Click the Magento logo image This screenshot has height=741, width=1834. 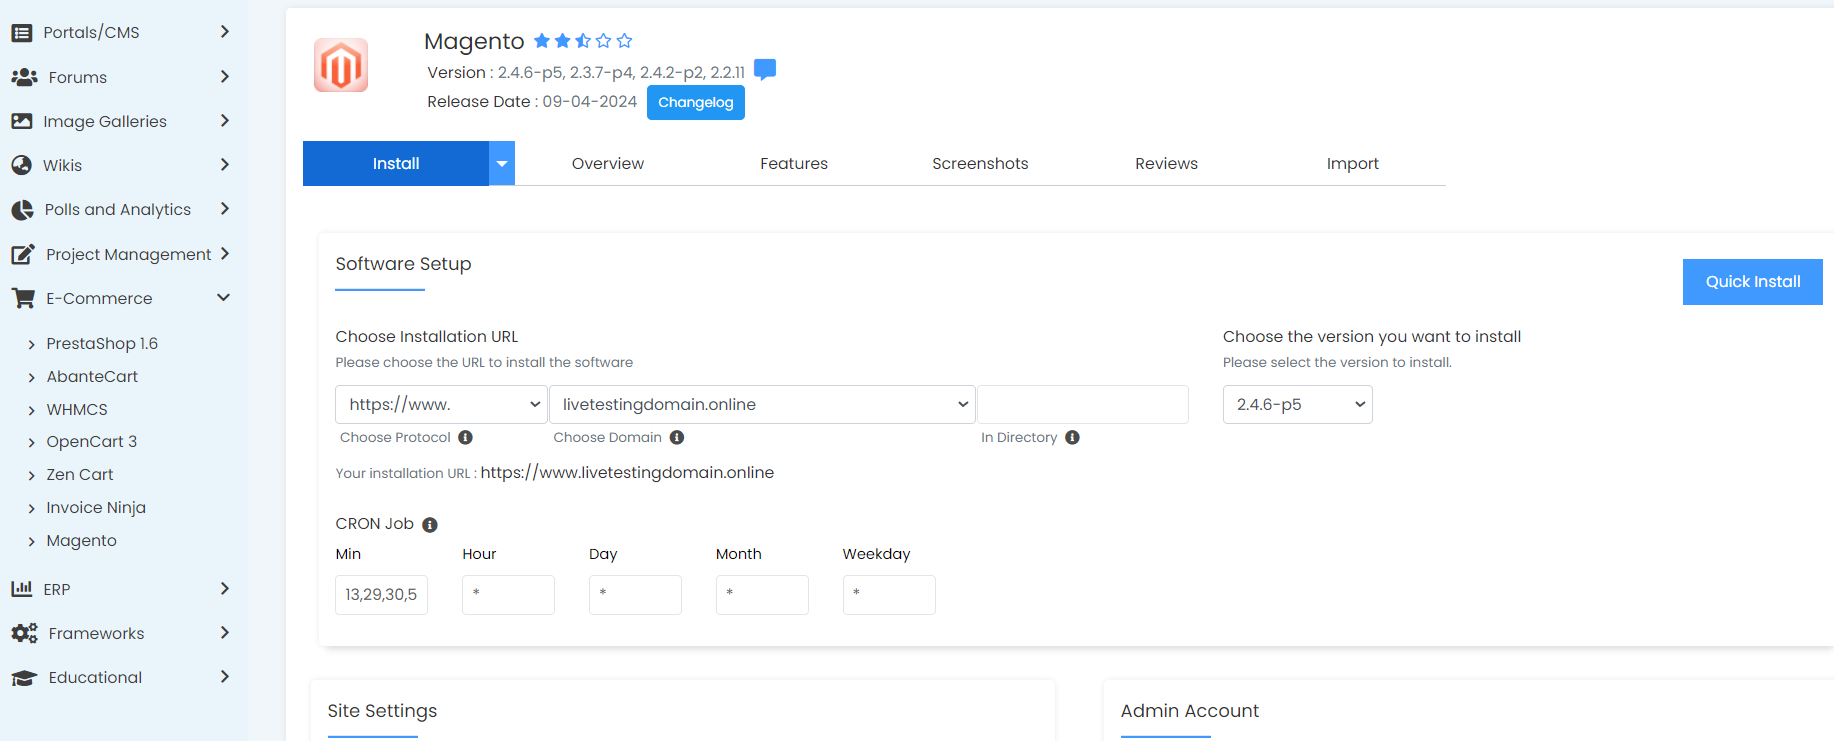tap(341, 65)
